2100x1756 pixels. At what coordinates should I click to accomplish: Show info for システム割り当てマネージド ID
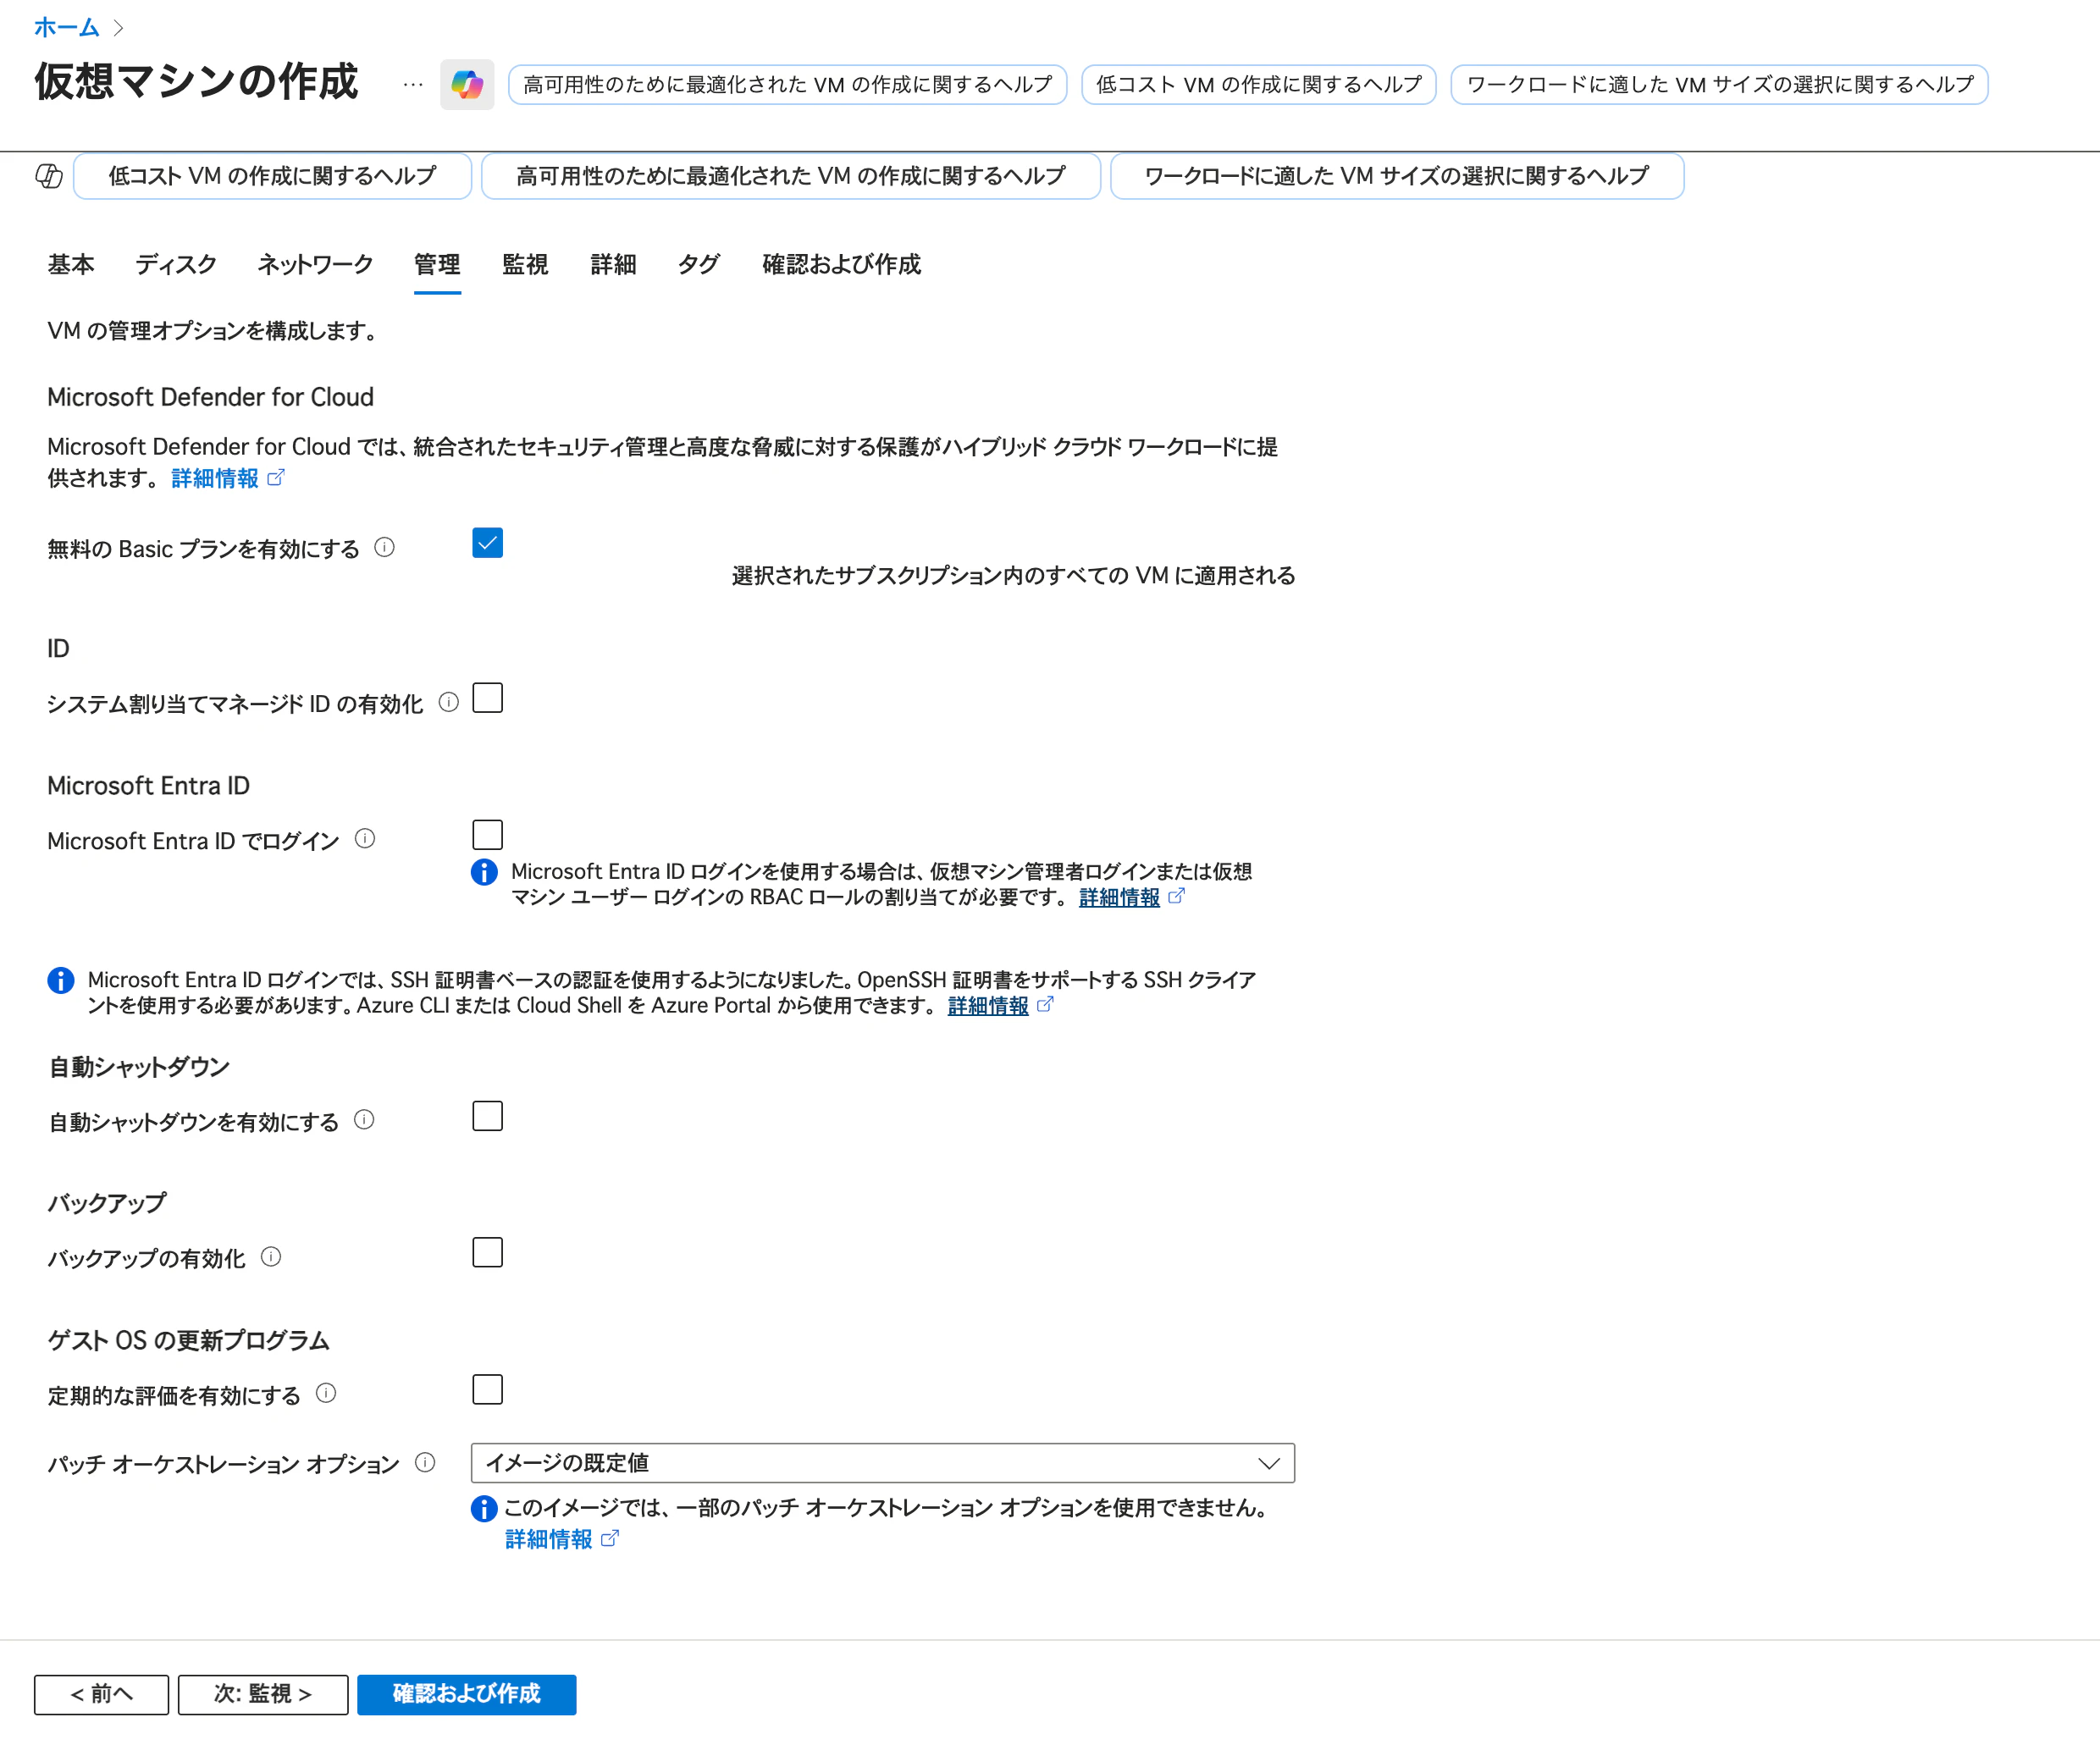[449, 702]
